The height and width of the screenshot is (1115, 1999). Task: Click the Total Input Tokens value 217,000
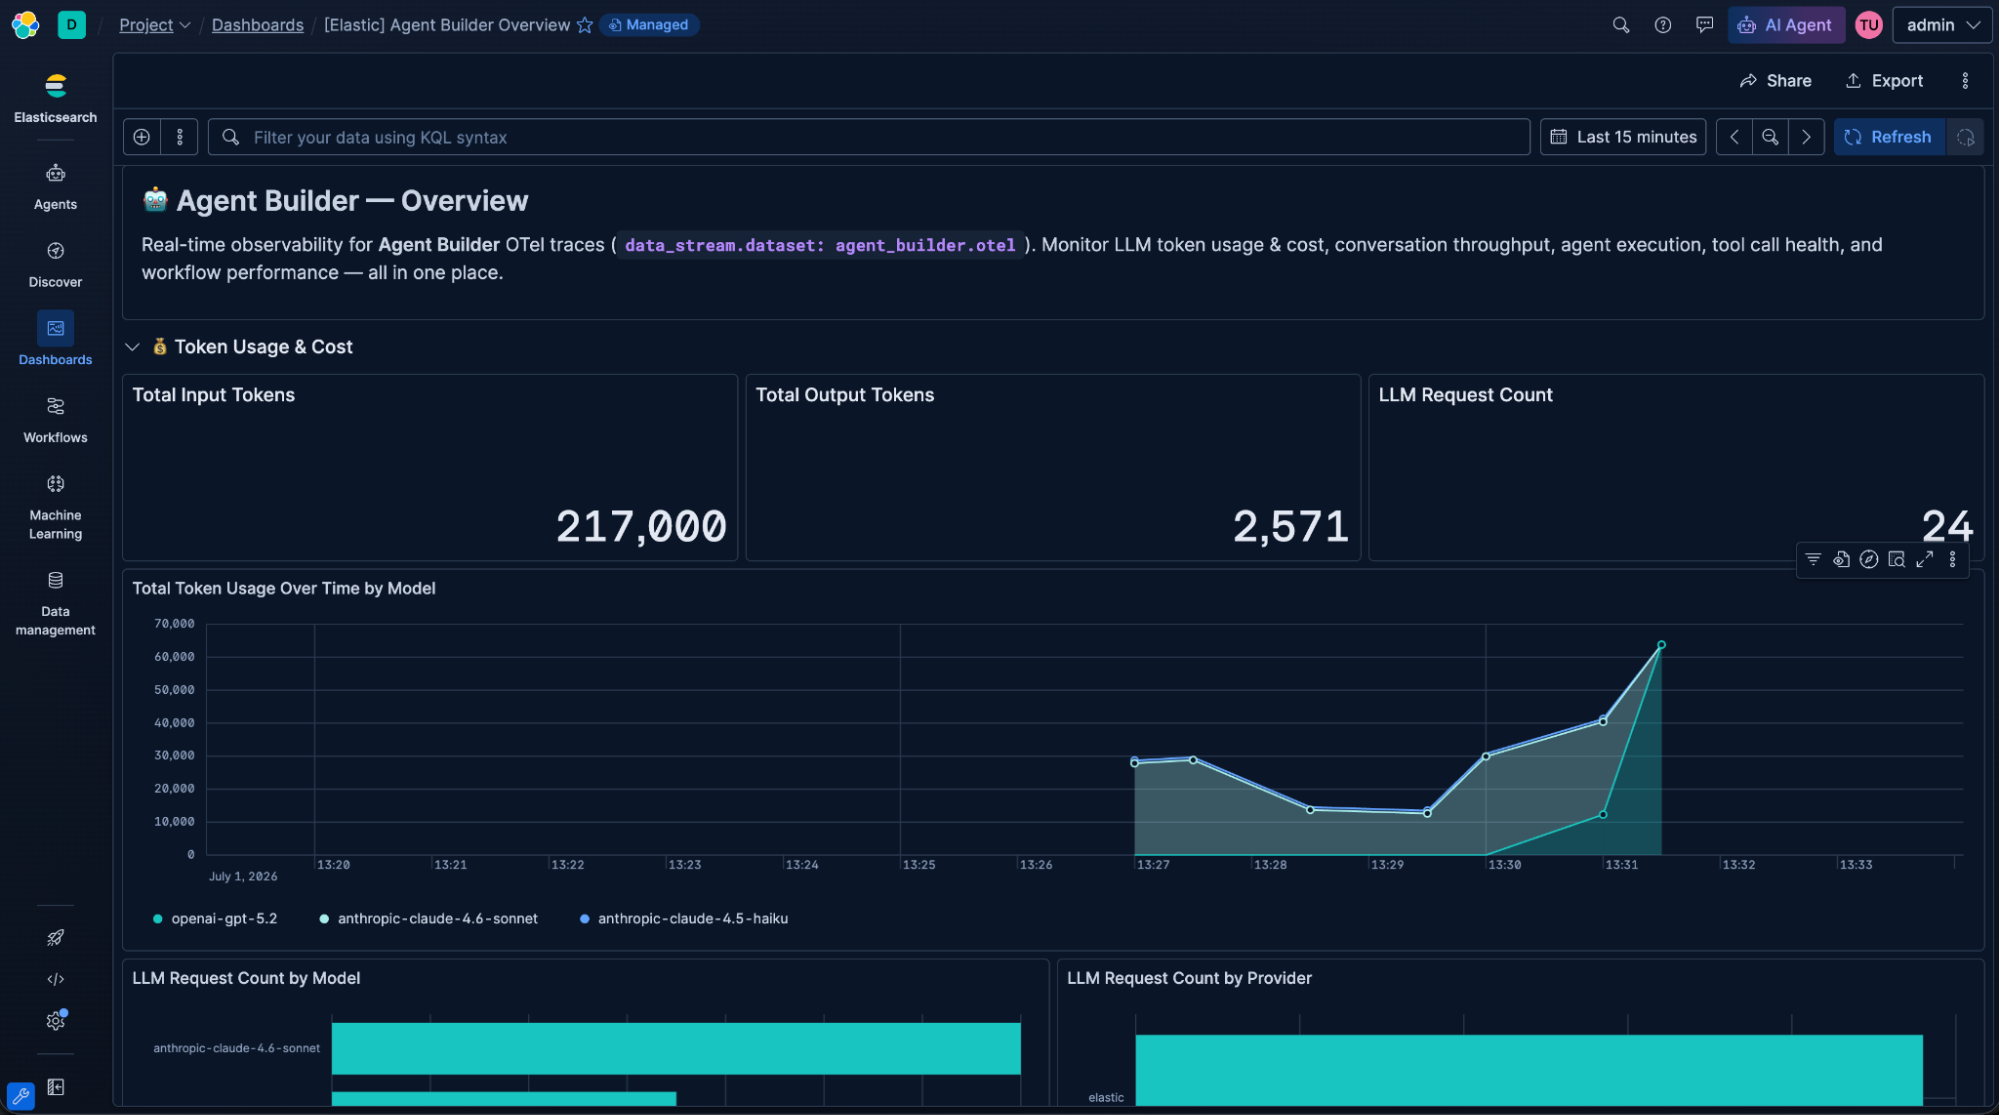click(641, 526)
